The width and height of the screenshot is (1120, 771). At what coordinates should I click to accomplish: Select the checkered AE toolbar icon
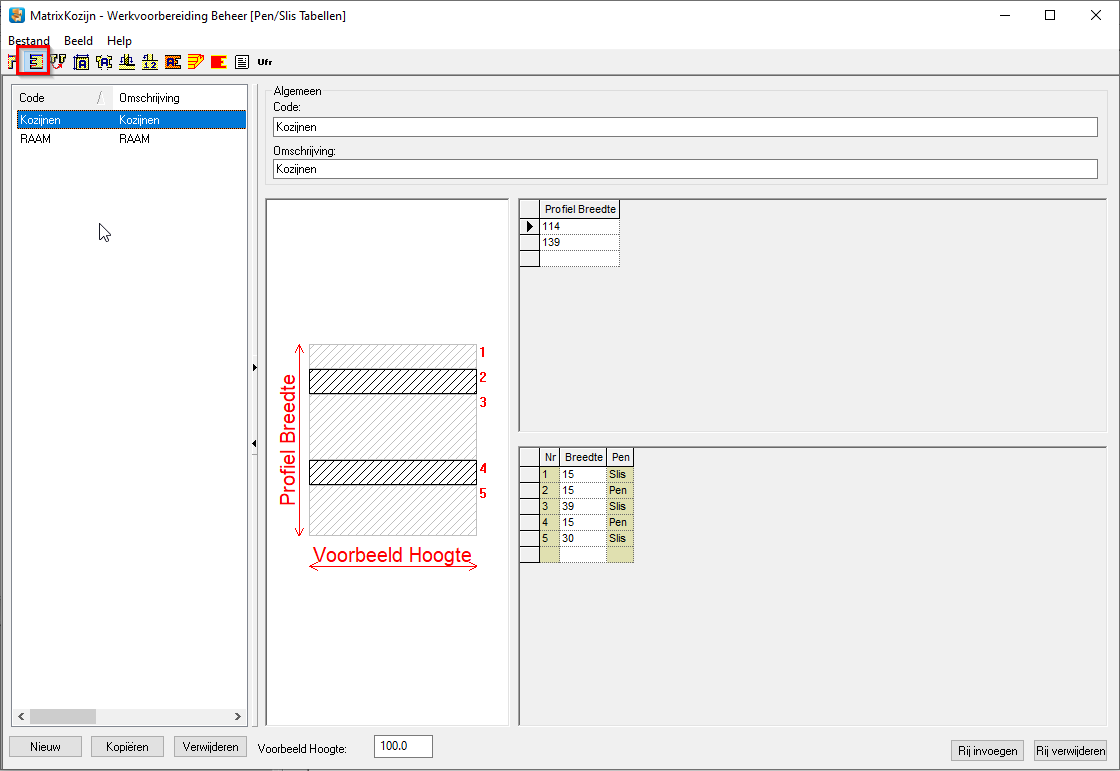[x=170, y=61]
